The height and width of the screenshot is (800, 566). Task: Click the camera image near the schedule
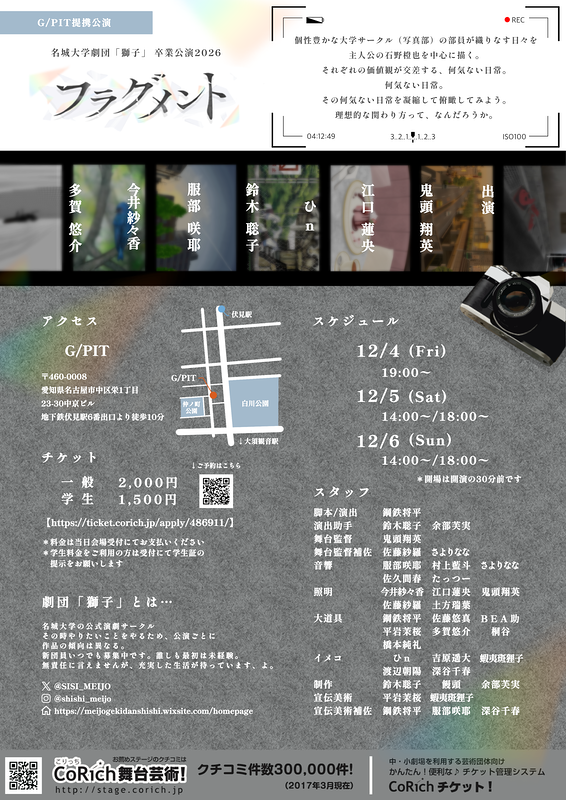(x=514, y=313)
